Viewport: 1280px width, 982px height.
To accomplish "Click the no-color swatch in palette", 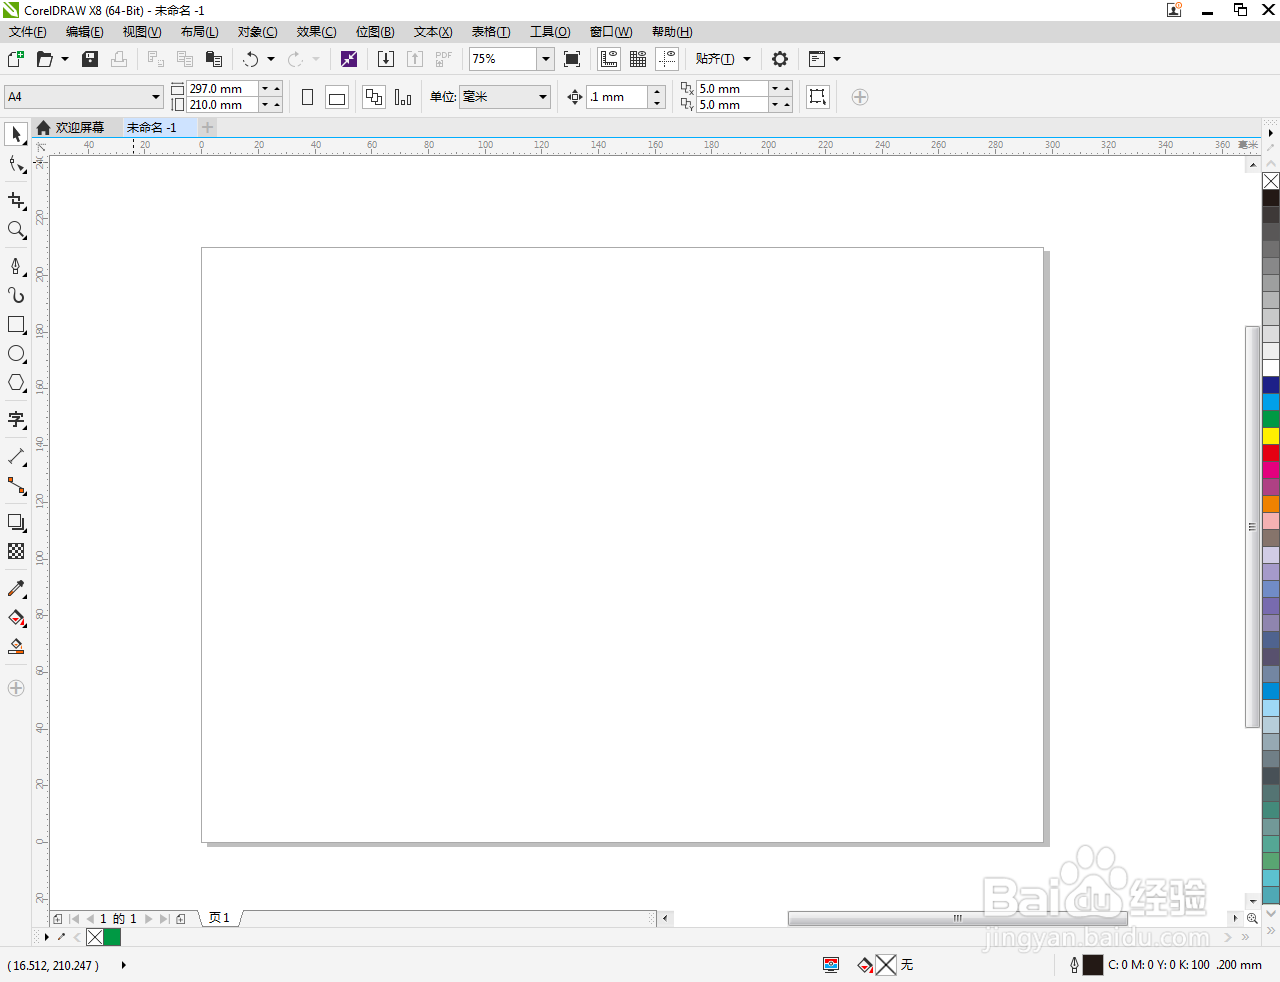I will pos(1271,181).
